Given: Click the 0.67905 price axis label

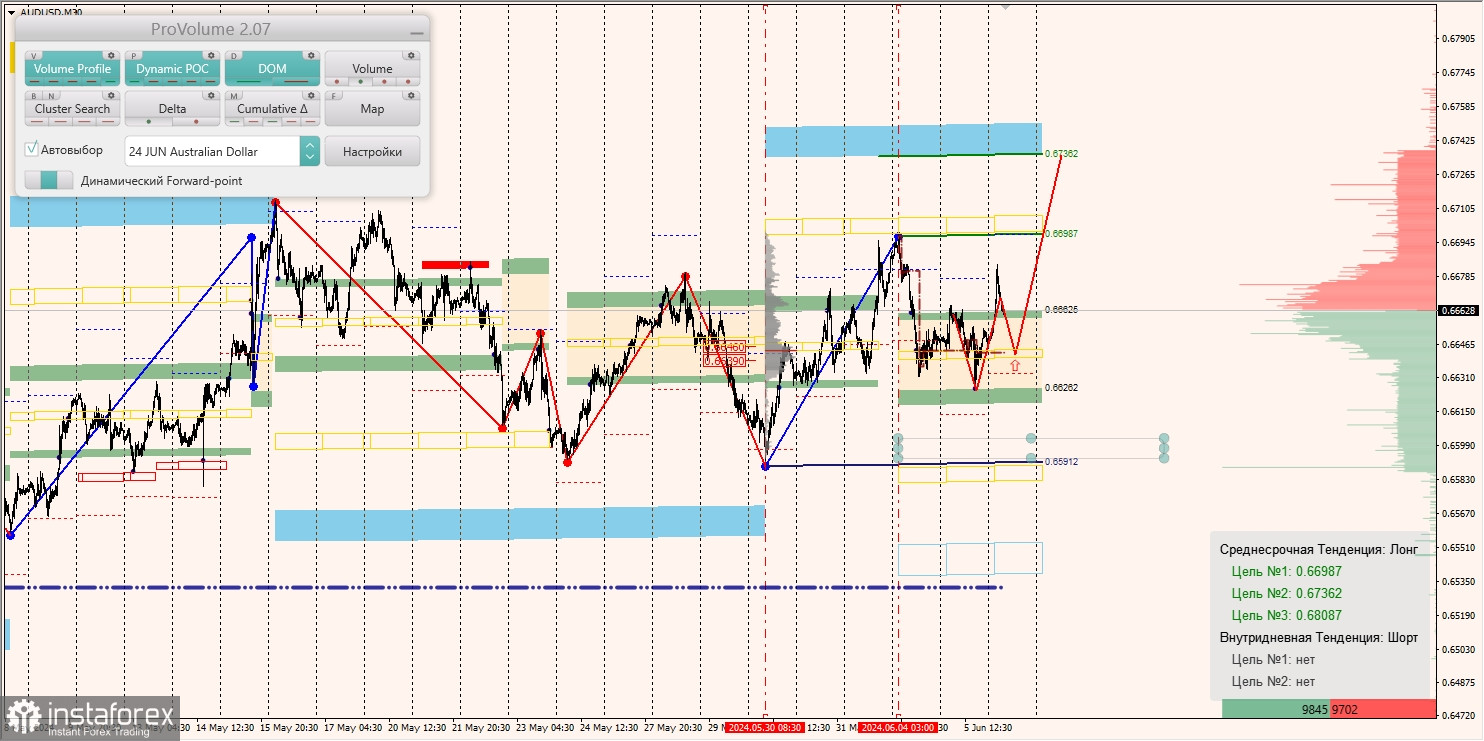Looking at the screenshot, I should (x=1459, y=39).
